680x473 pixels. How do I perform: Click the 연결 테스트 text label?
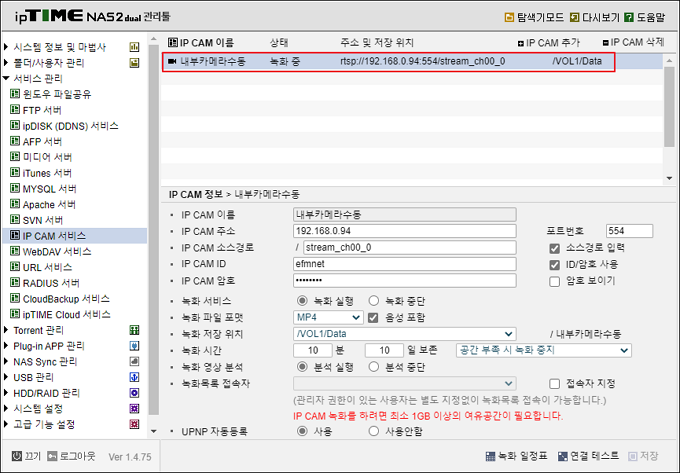pos(594,456)
